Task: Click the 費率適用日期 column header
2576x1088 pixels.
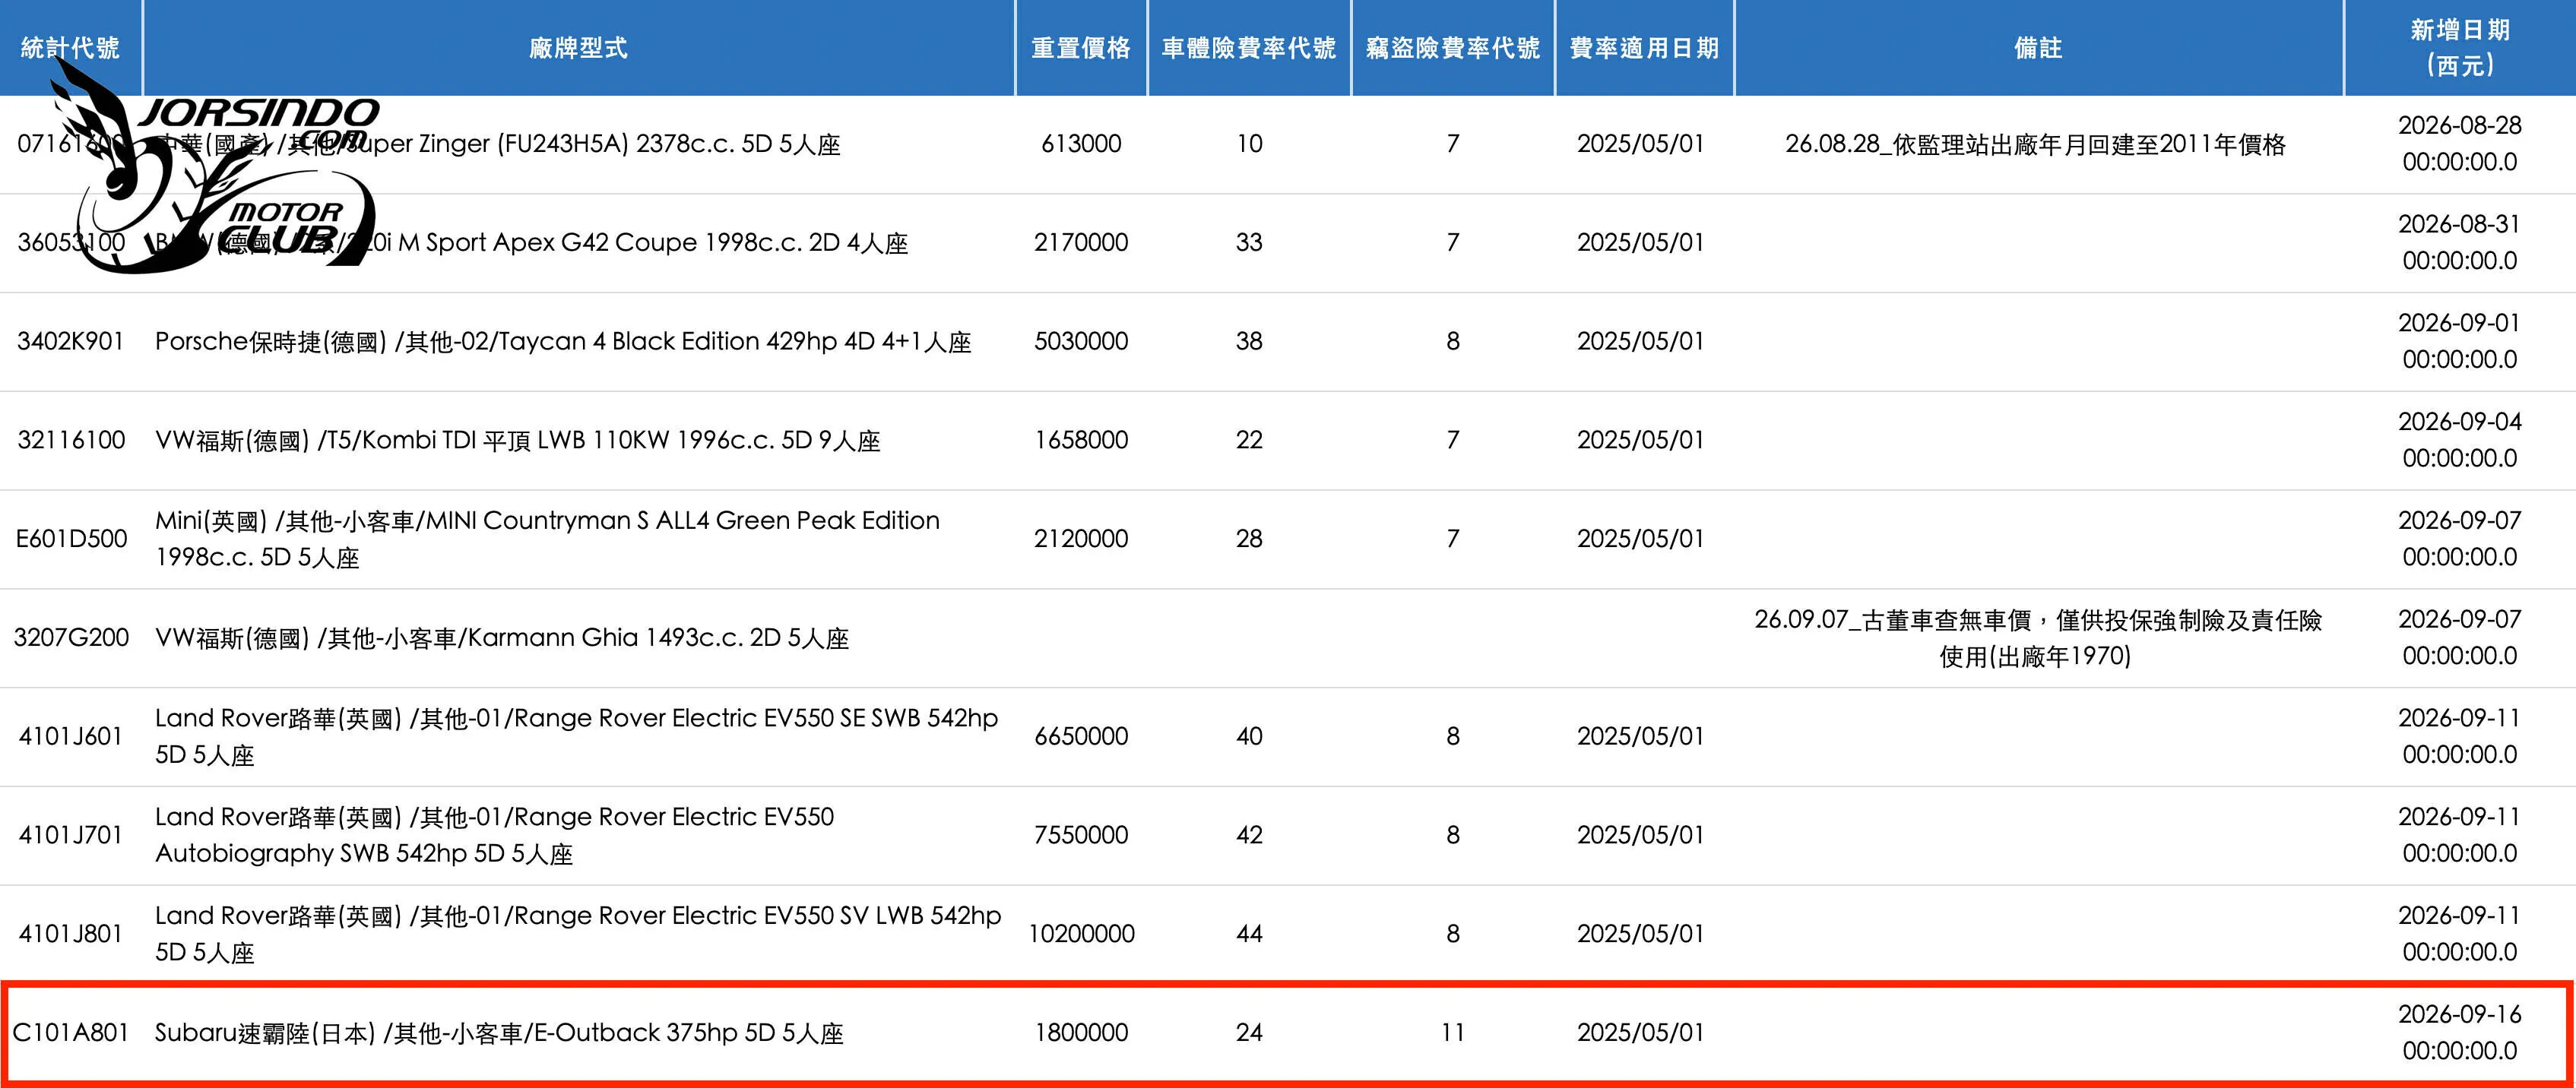Action: [x=1644, y=48]
